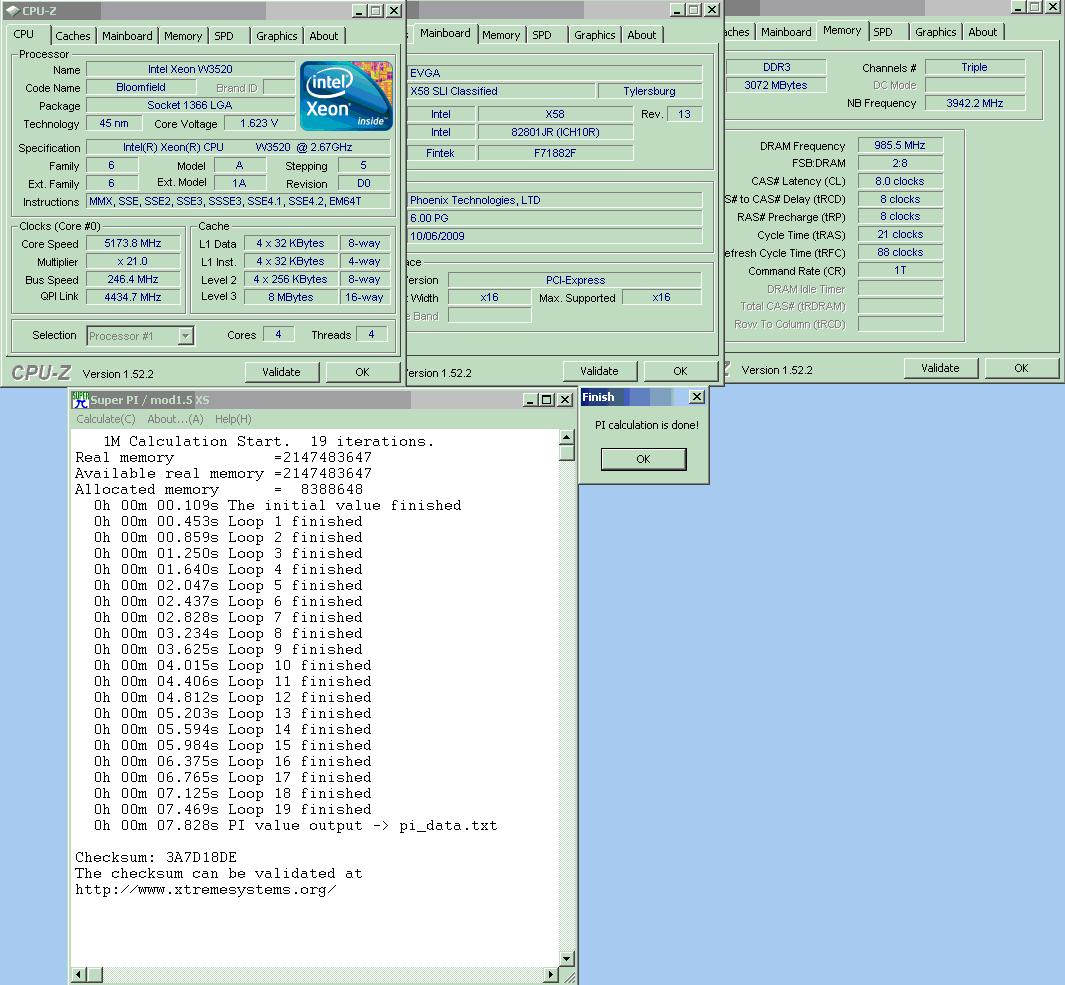Close the Finish dialog
The height and width of the screenshot is (985, 1065).
[x=697, y=397]
